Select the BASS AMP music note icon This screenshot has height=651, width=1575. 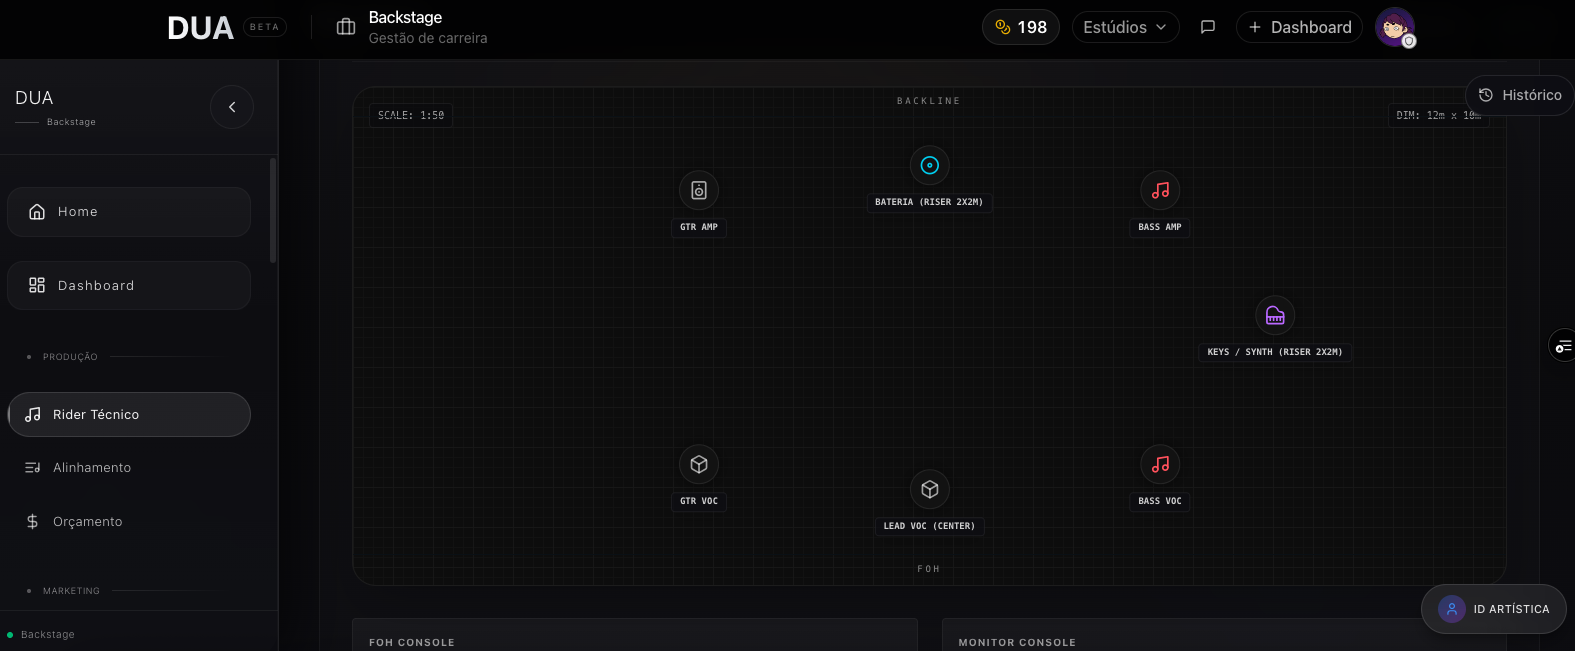[x=1160, y=191]
